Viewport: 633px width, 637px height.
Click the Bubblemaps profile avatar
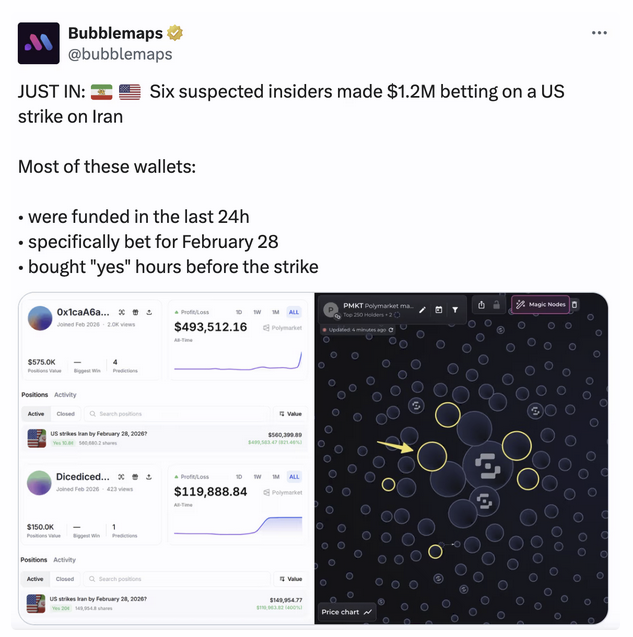39,43
